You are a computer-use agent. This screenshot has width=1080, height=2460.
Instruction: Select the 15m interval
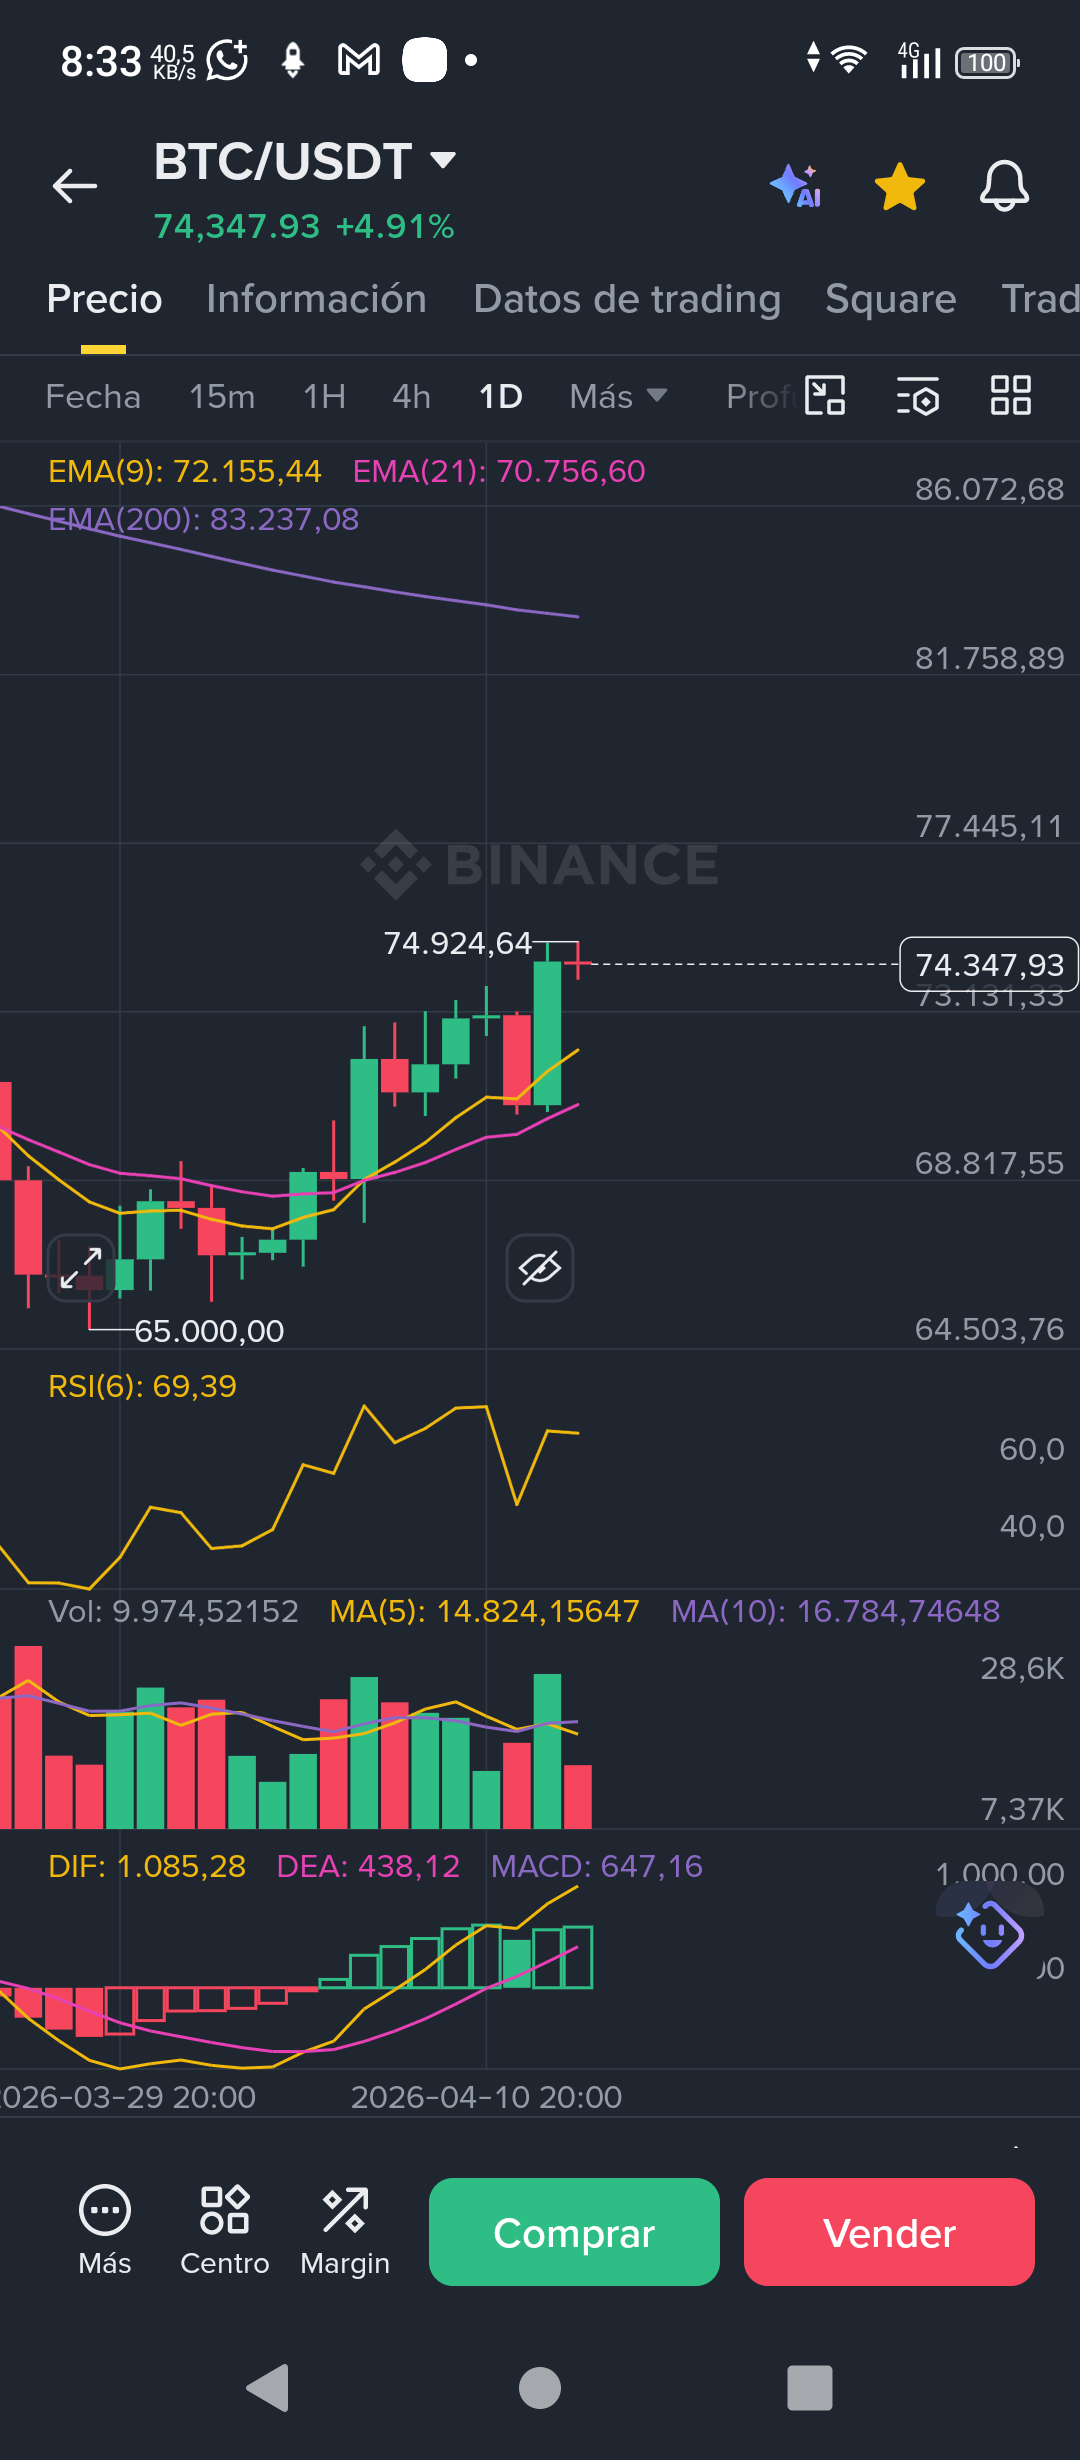tap(222, 397)
